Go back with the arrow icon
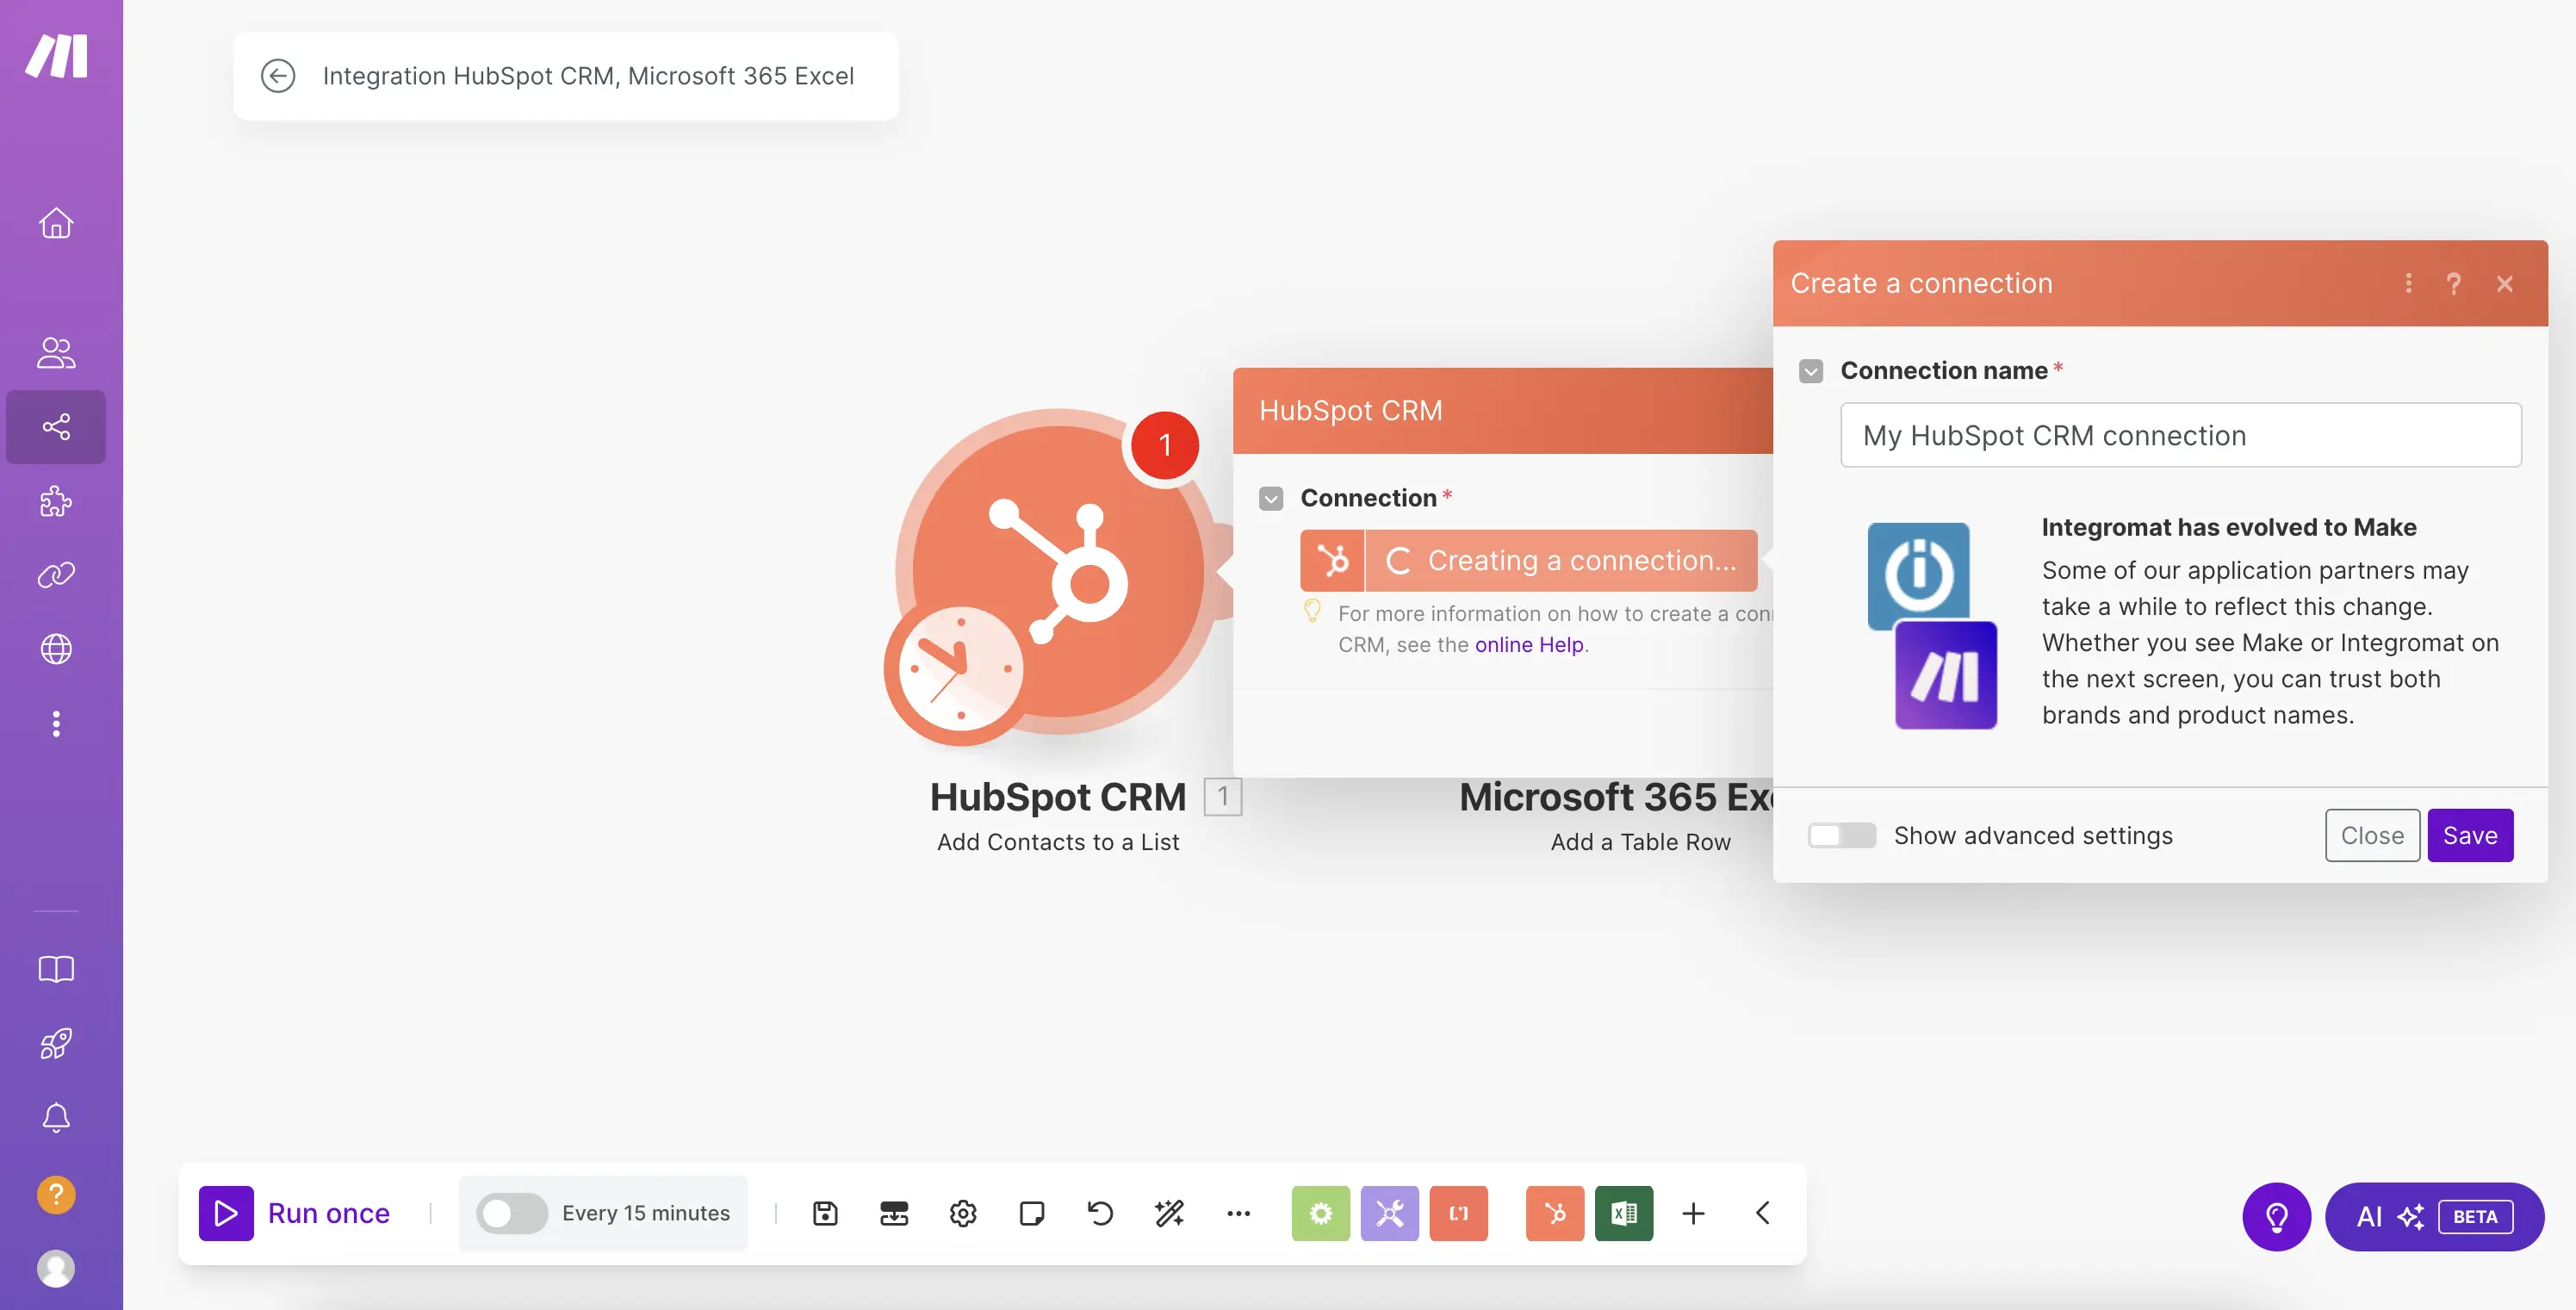 coord(278,76)
